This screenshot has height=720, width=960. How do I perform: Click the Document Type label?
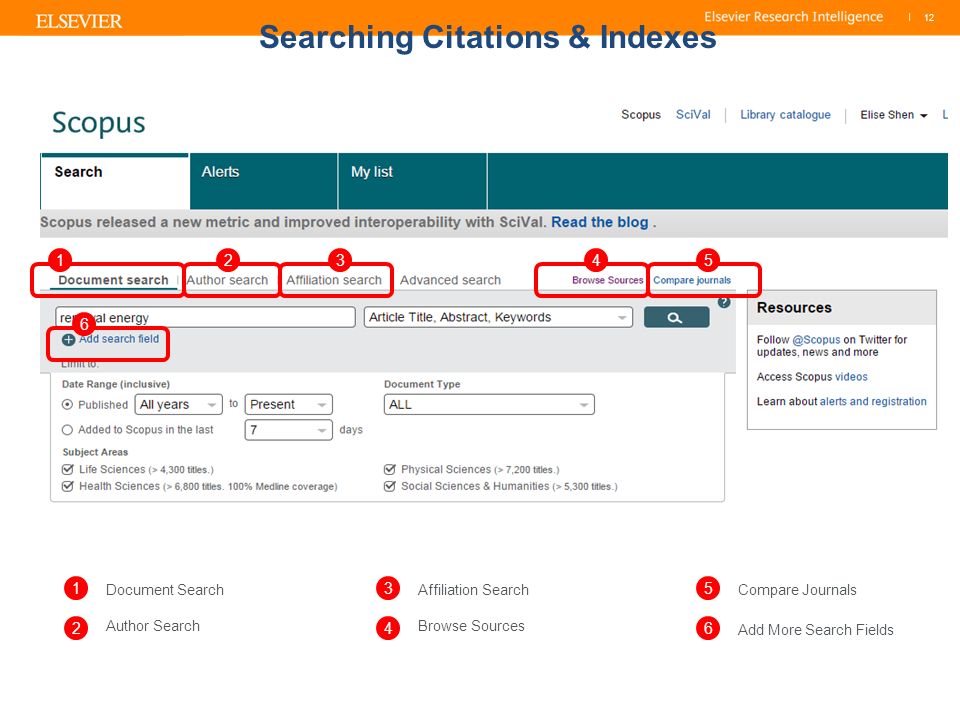pos(422,384)
